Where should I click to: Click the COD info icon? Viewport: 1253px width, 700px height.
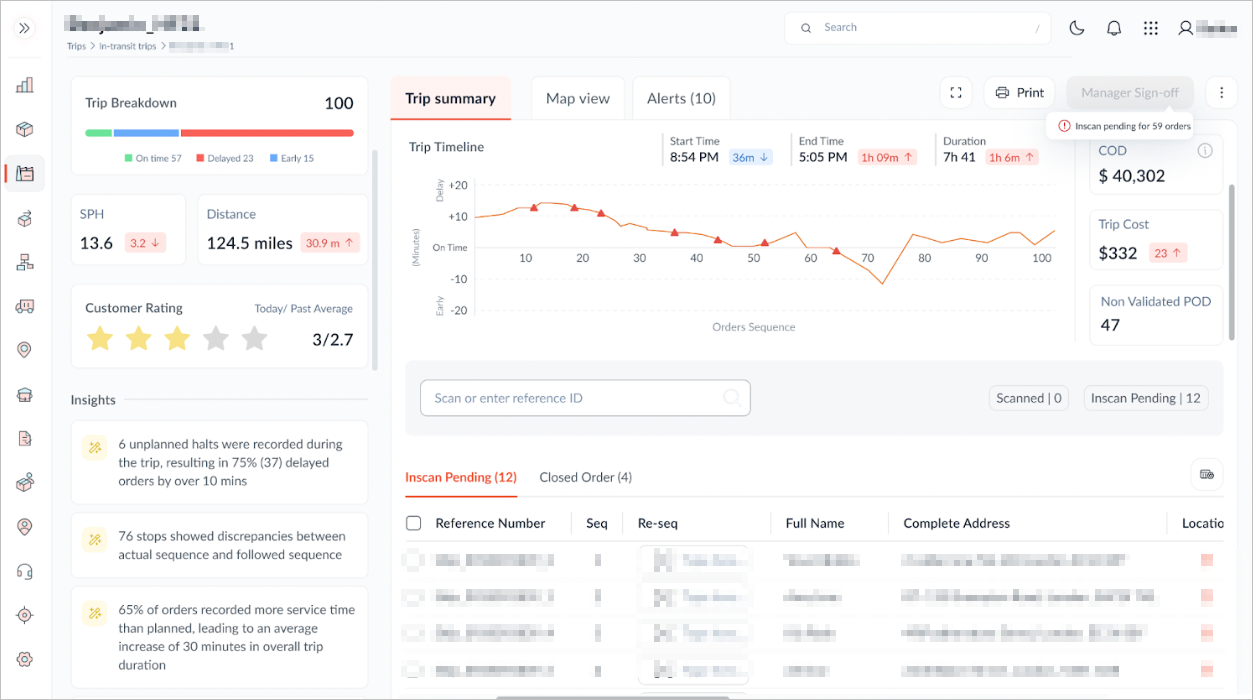[x=1205, y=151]
